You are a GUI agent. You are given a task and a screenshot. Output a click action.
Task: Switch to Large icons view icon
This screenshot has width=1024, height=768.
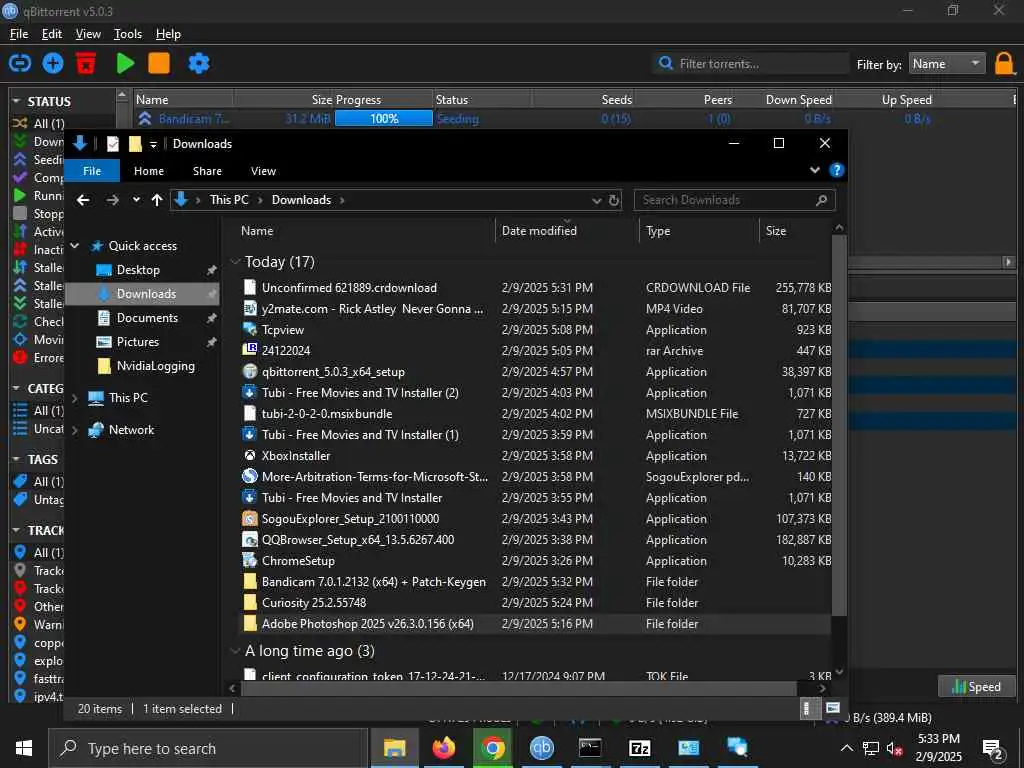833,708
